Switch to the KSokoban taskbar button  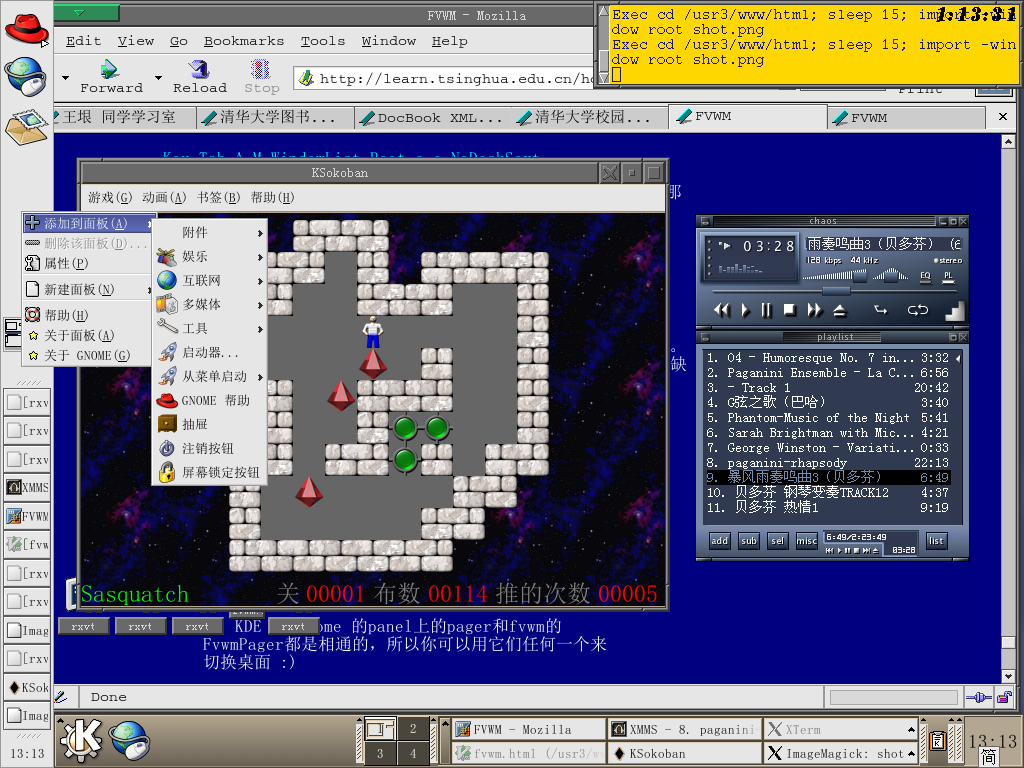[684, 754]
